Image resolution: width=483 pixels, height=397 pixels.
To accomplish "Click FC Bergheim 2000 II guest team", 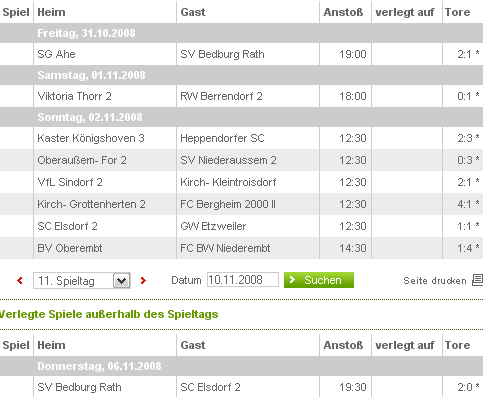I will coord(228,204).
